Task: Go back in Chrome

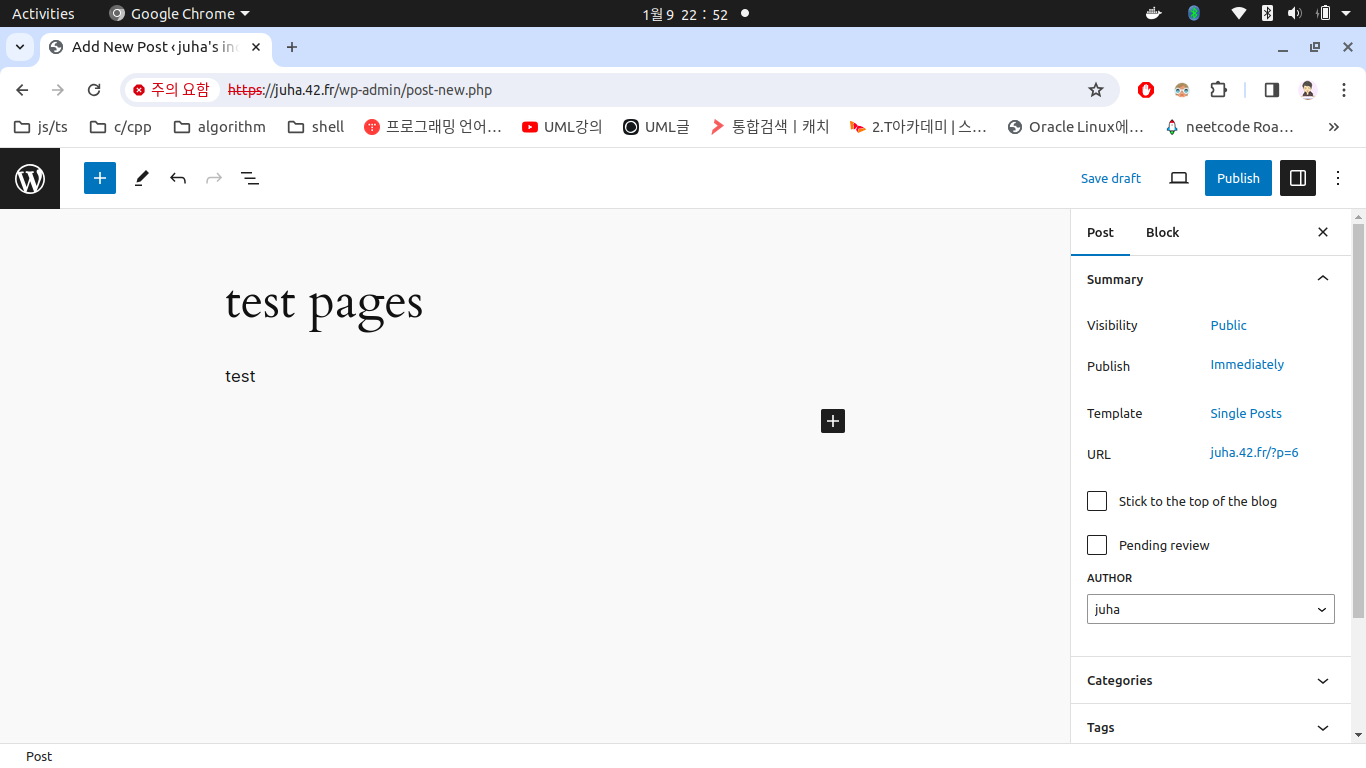Action: 22,90
